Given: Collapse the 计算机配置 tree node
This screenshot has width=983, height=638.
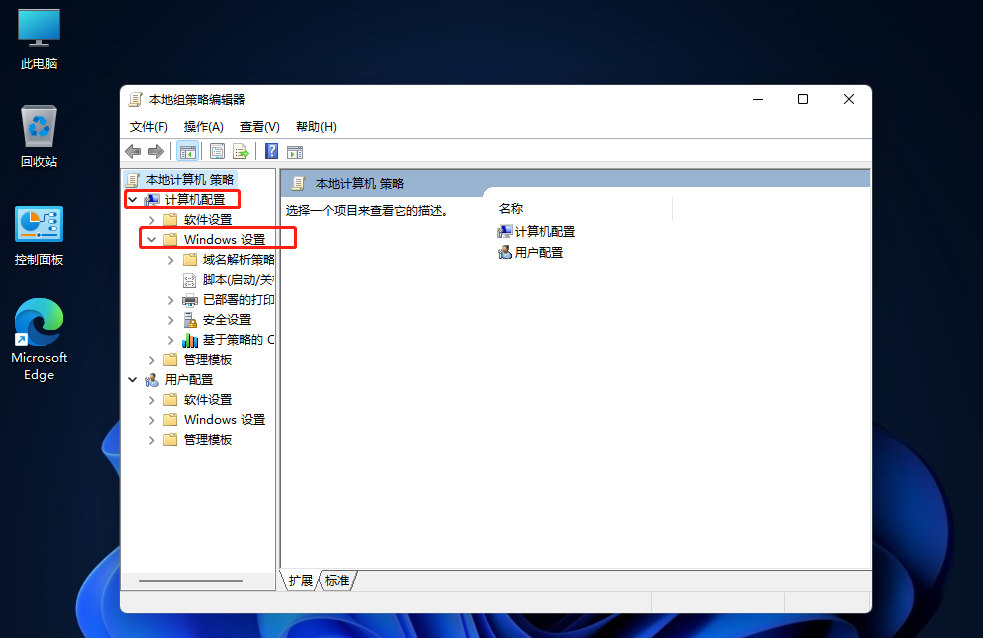Looking at the screenshot, I should [x=133, y=200].
